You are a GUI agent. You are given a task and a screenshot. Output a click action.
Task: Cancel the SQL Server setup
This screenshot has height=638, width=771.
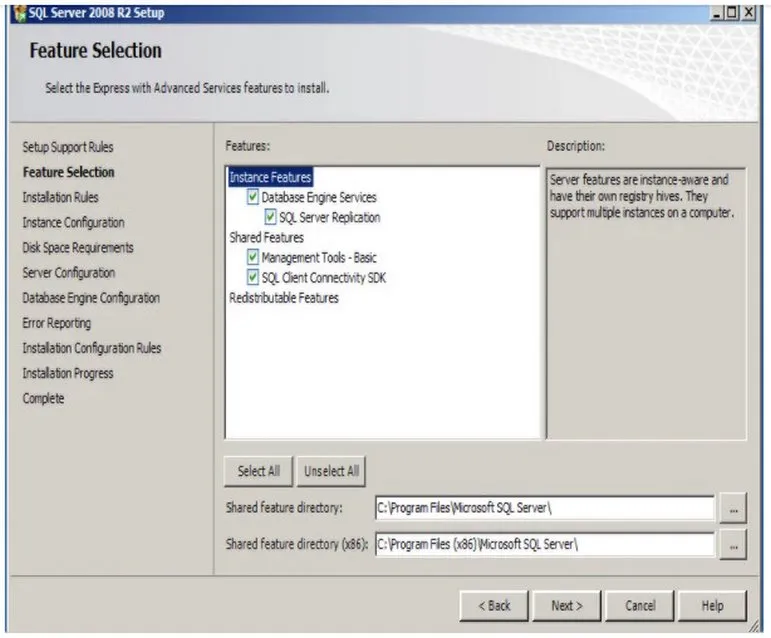click(640, 606)
